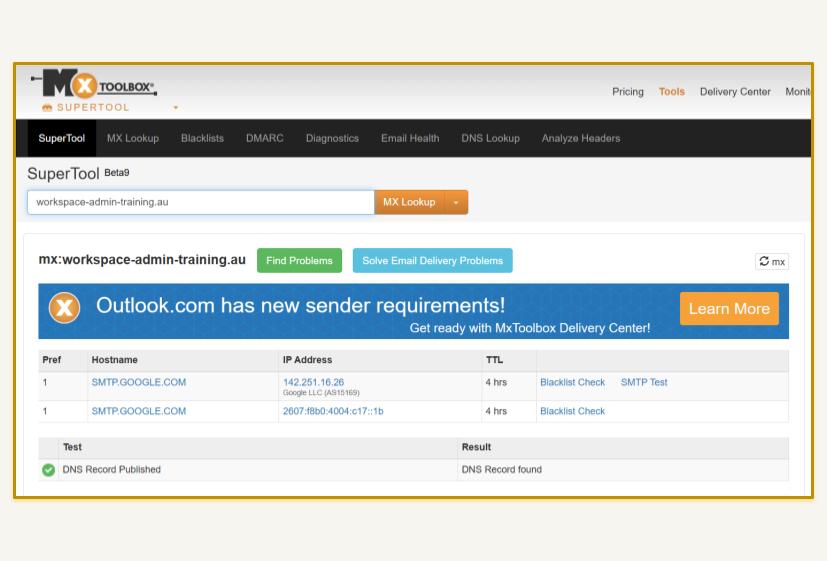Click the green Find Problems button
The image size is (827, 561).
click(299, 260)
